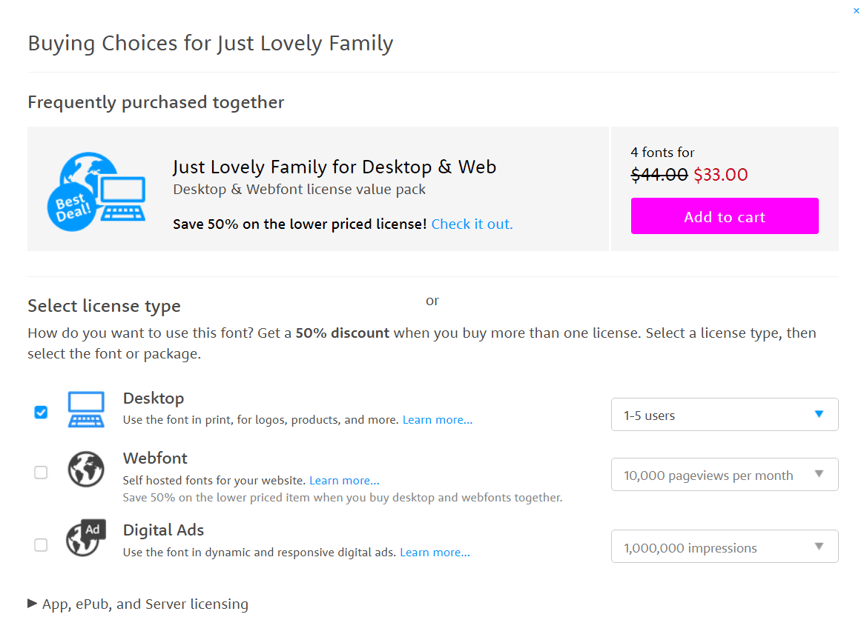Follow the Check it out link
This screenshot has width=867, height=637.
[472, 224]
